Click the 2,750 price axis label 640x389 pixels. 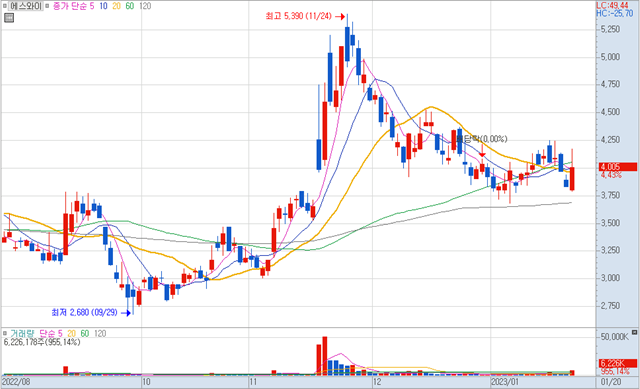pyautogui.click(x=610, y=306)
